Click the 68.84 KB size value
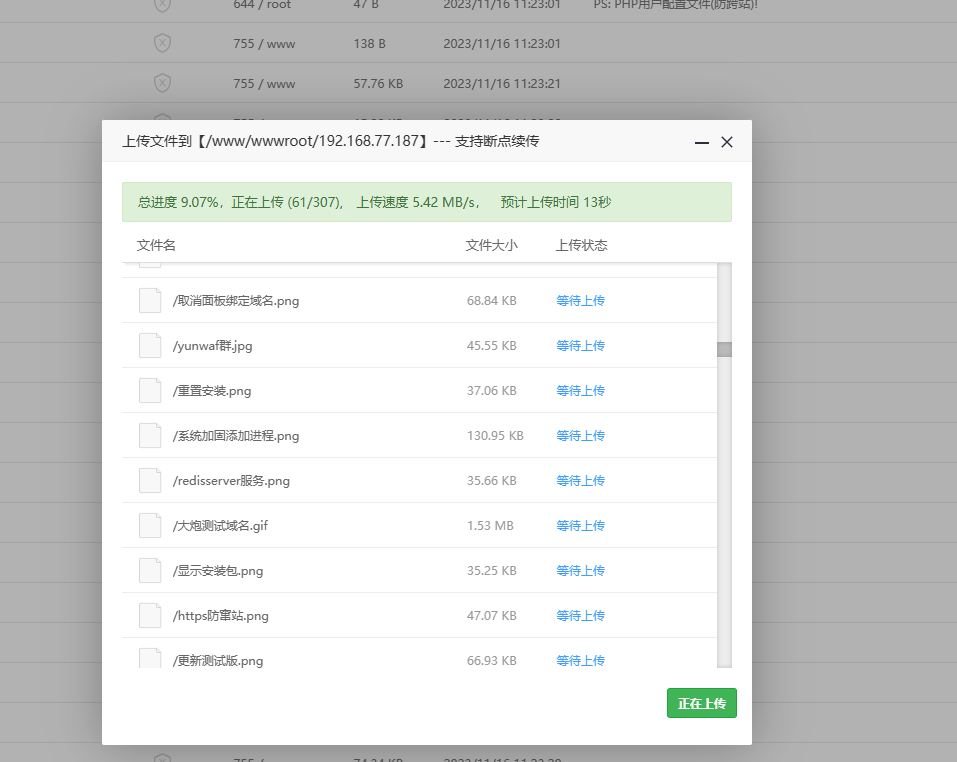The image size is (957, 762). click(492, 301)
